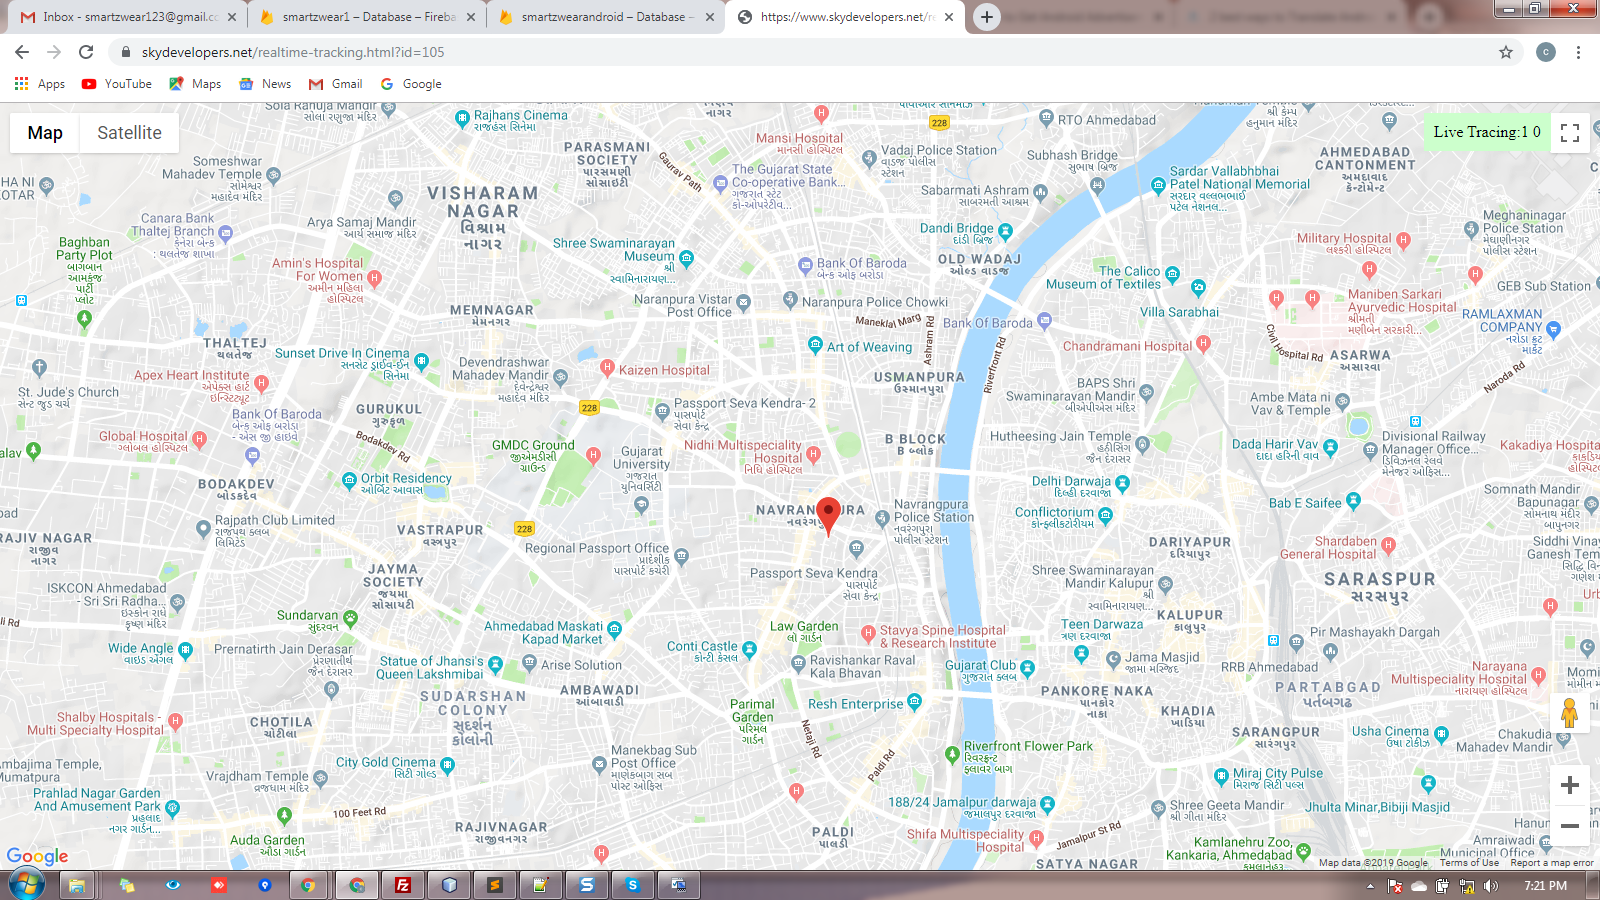Click Military Hospital map marker

1403,240
